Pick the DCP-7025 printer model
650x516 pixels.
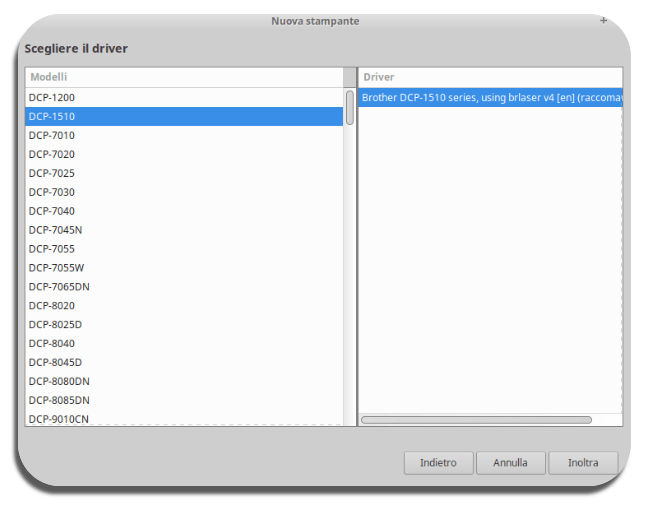[52, 173]
